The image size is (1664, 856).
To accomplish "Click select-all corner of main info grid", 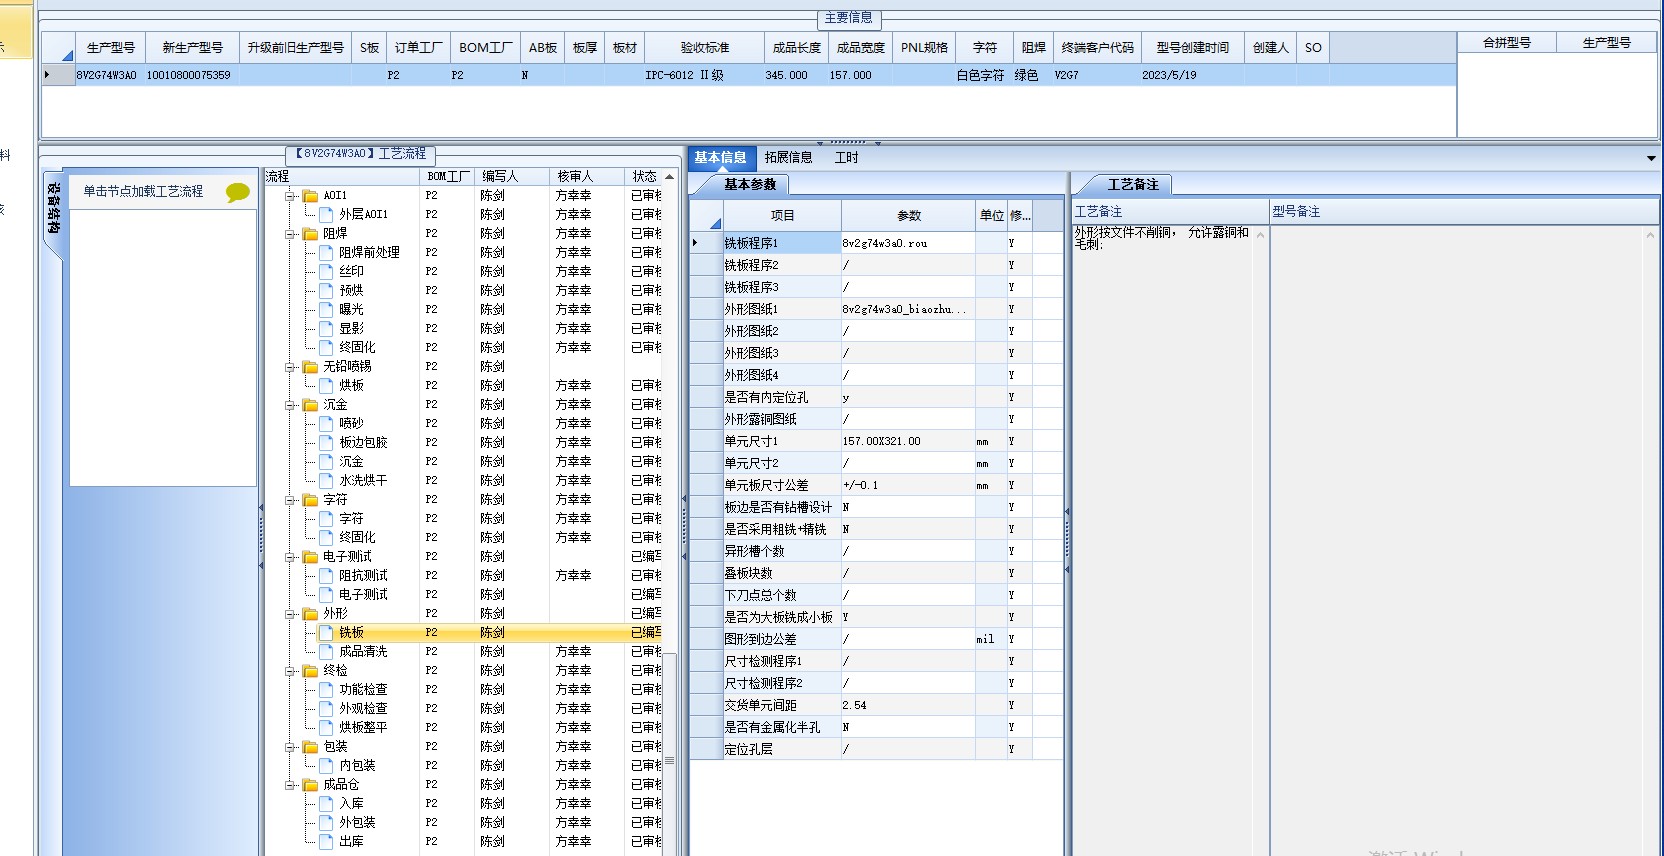I will pos(59,47).
